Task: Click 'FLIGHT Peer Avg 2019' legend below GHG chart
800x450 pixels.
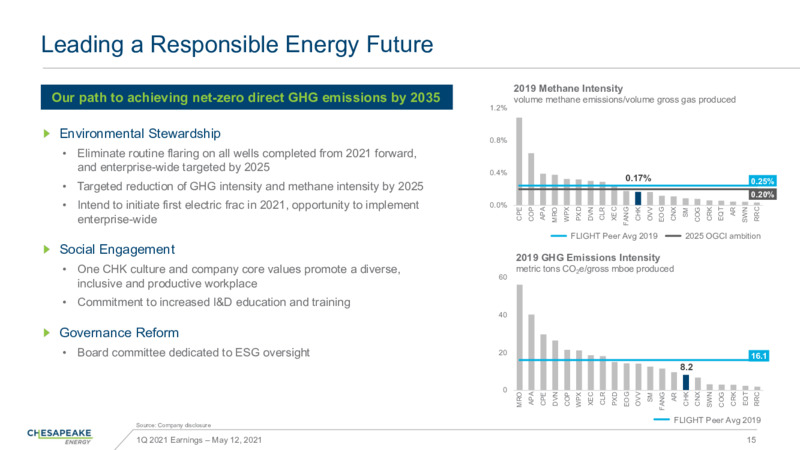Action: coord(707,420)
